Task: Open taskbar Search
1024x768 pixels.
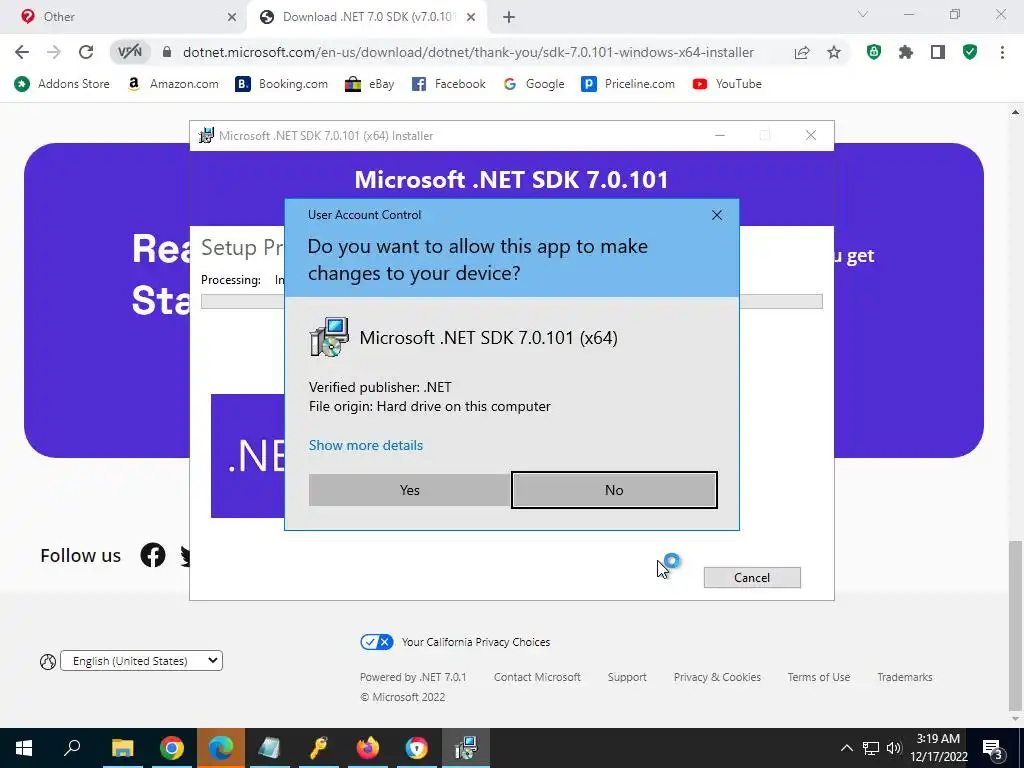Action: click(x=72, y=748)
